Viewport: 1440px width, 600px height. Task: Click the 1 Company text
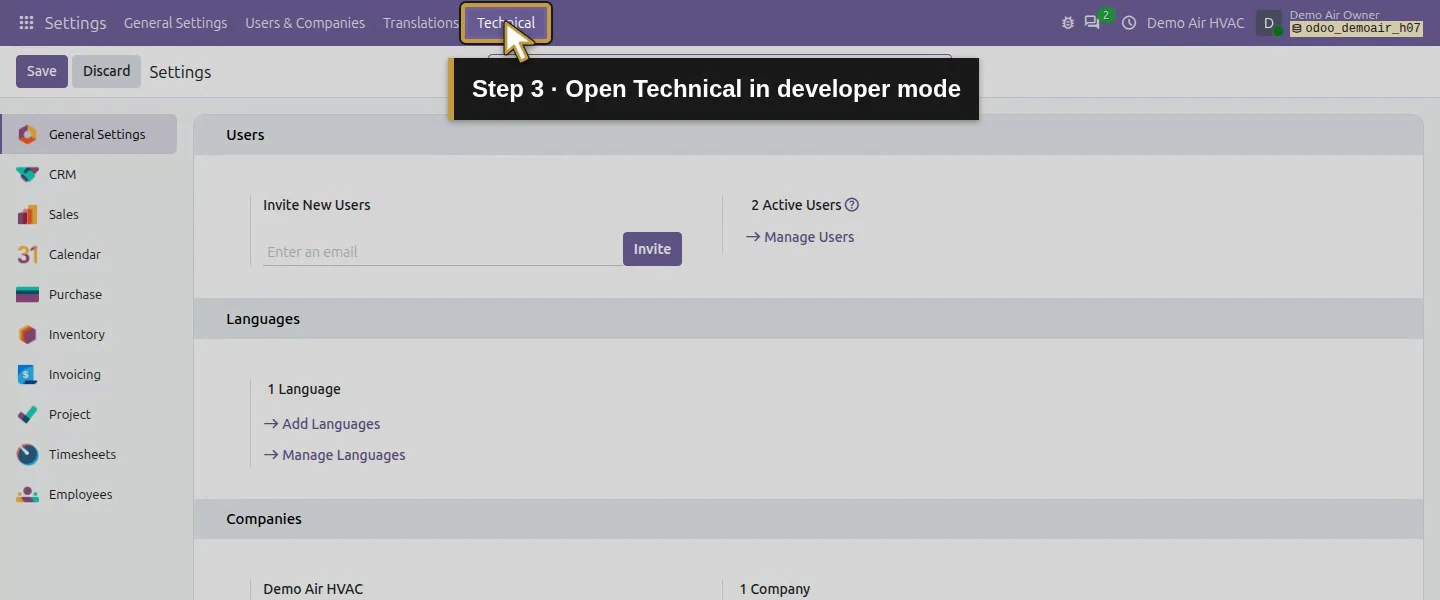(x=775, y=589)
